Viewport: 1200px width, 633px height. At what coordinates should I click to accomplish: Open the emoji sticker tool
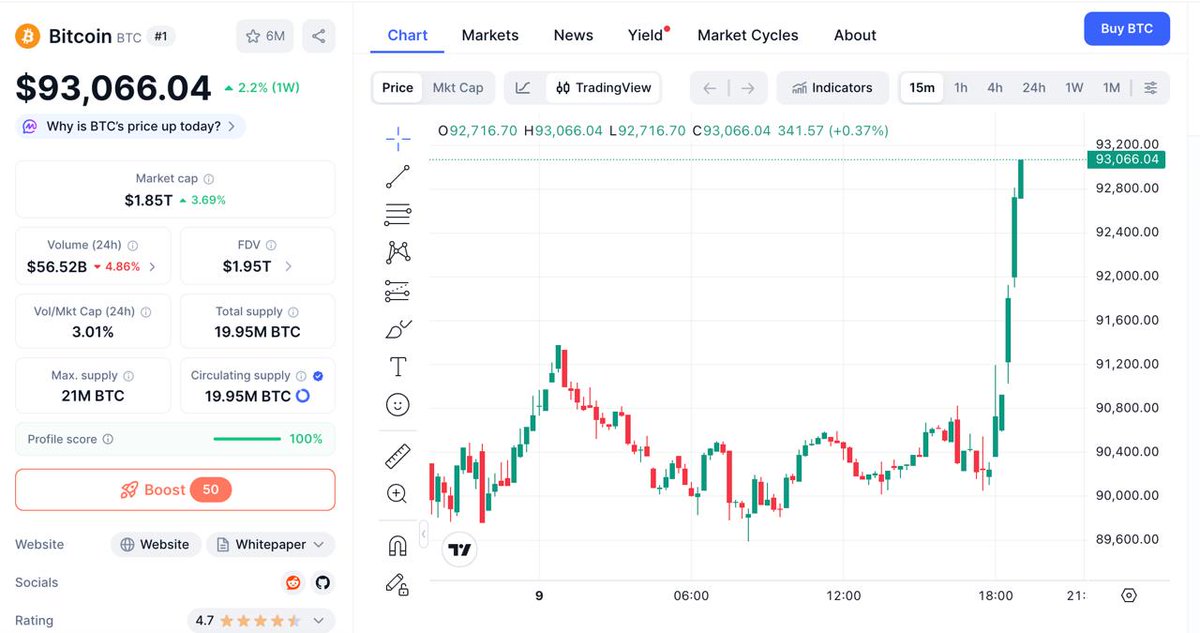tap(398, 405)
